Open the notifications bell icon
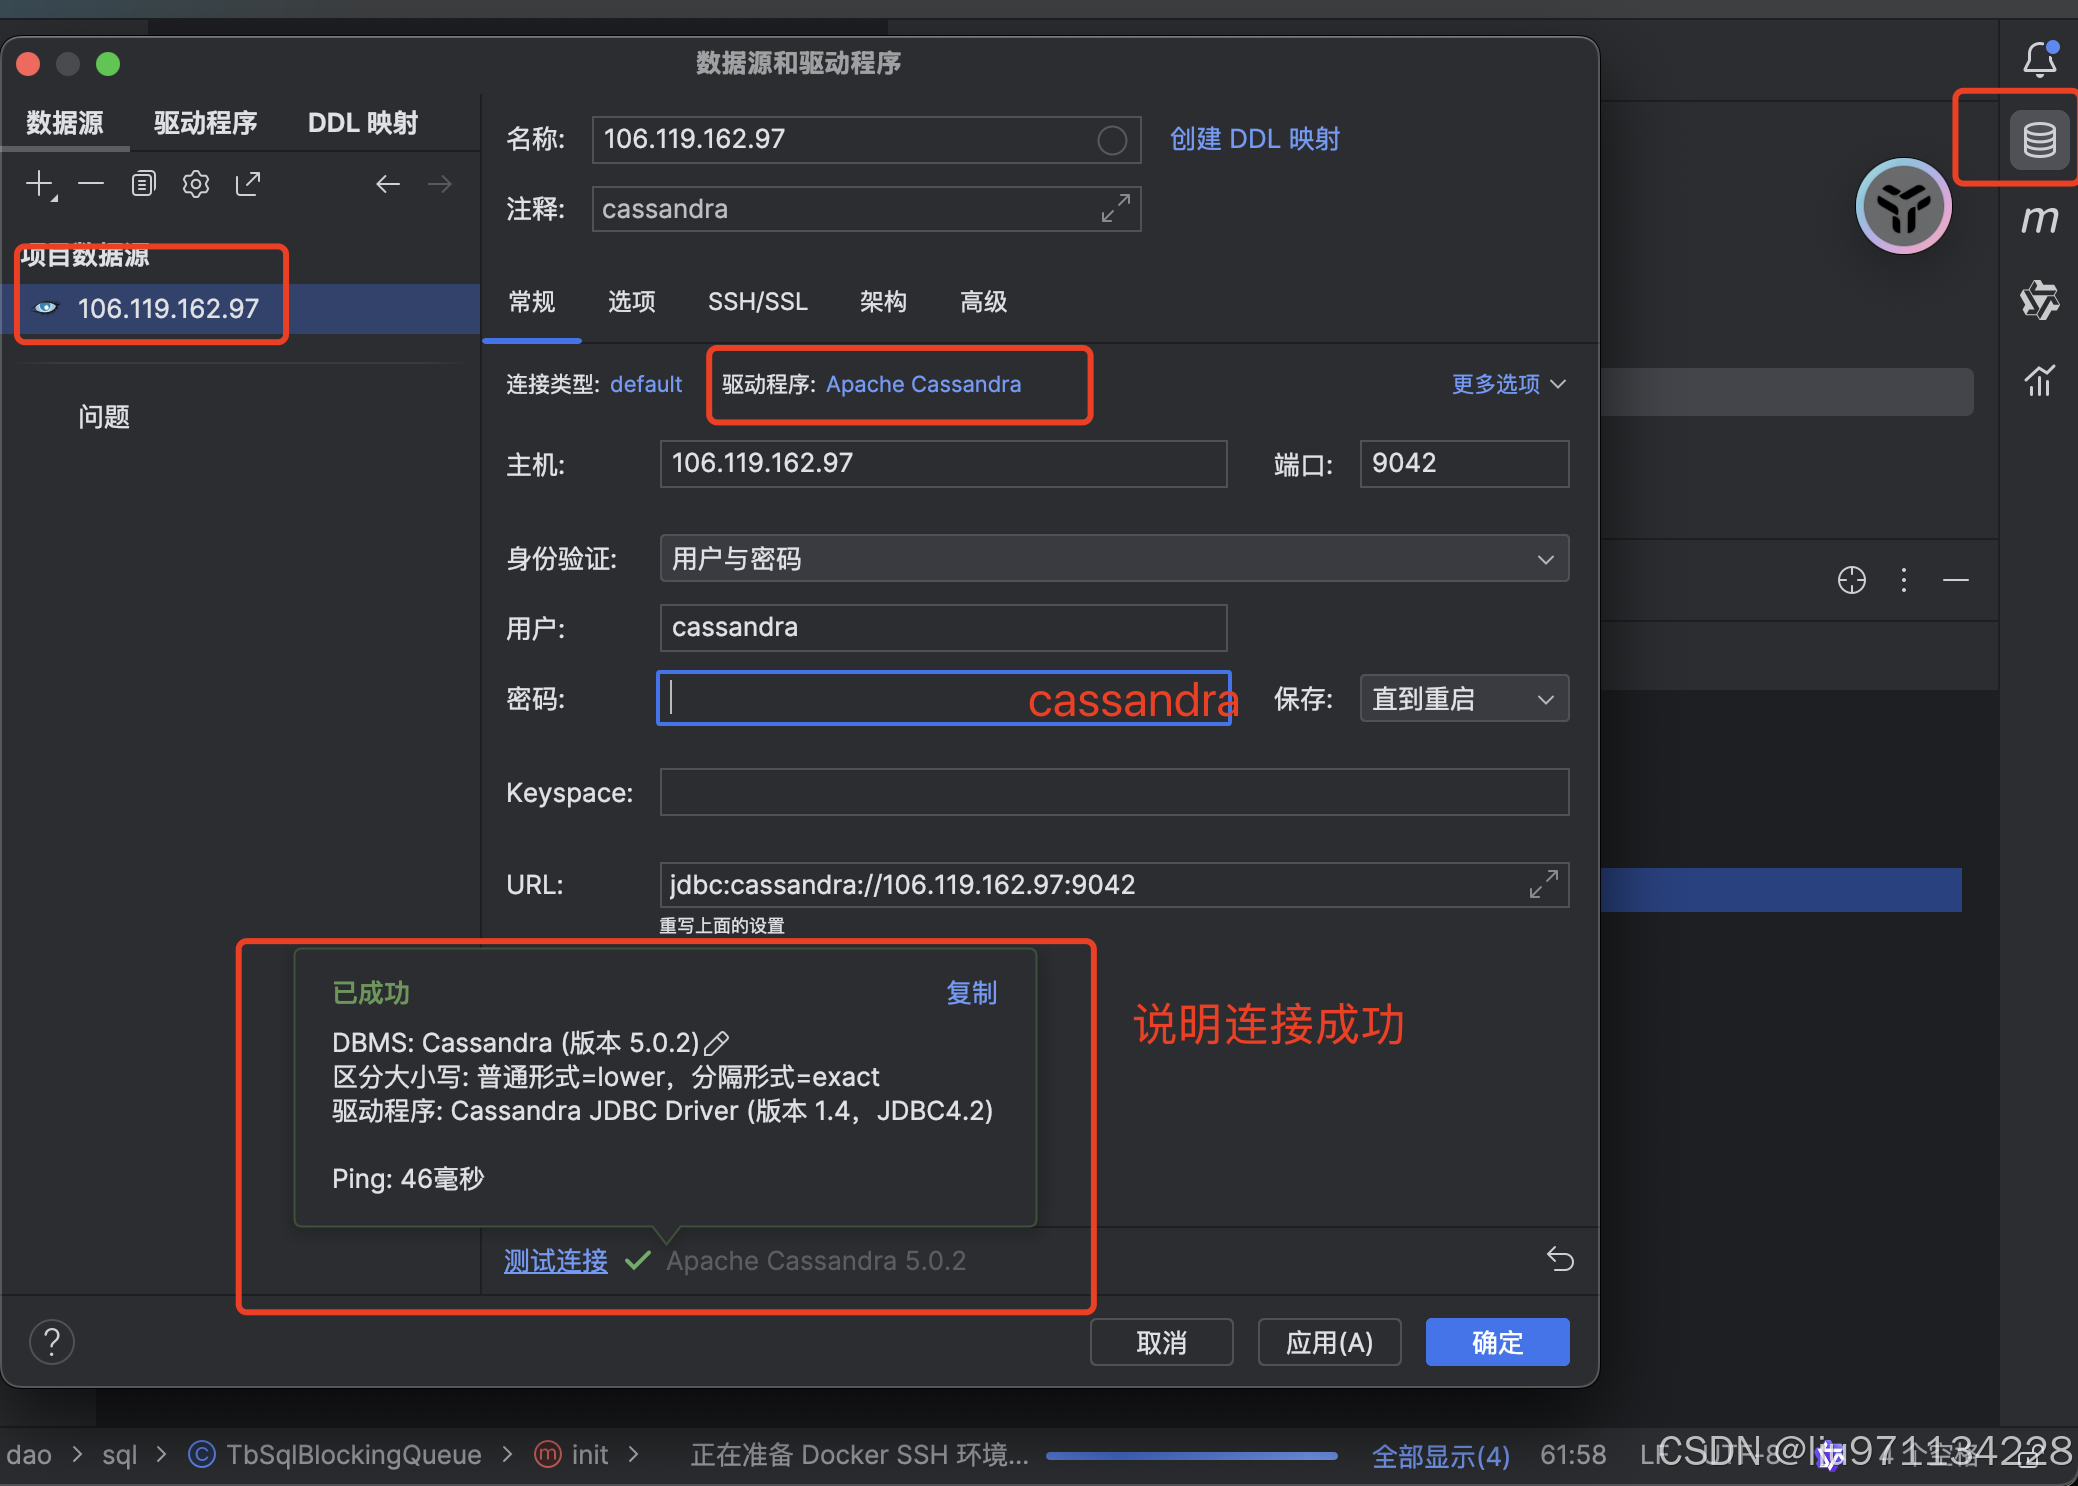2078x1486 pixels. point(2039,60)
